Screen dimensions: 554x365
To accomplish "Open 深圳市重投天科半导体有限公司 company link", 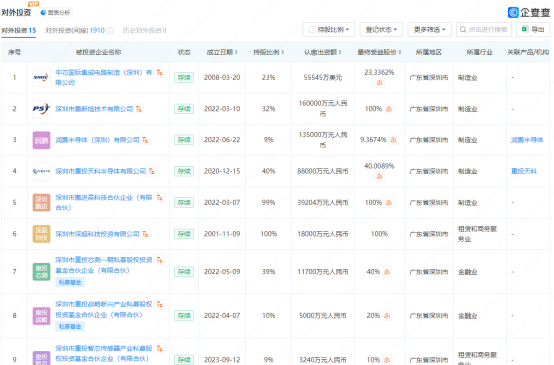I will click(100, 171).
